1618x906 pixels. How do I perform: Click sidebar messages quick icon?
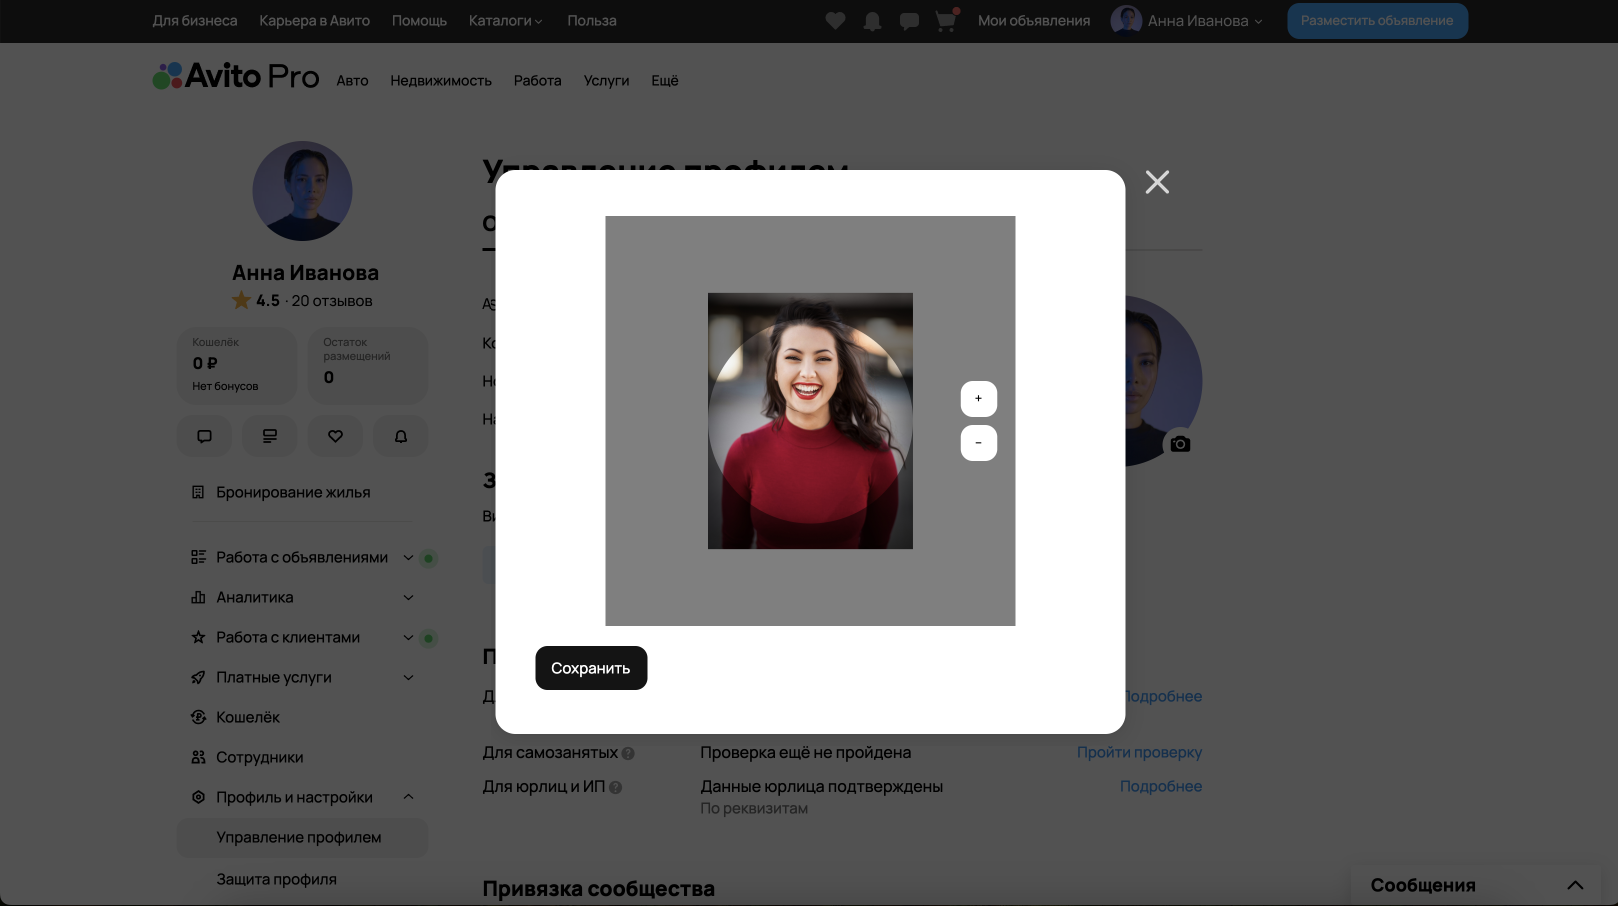(204, 436)
